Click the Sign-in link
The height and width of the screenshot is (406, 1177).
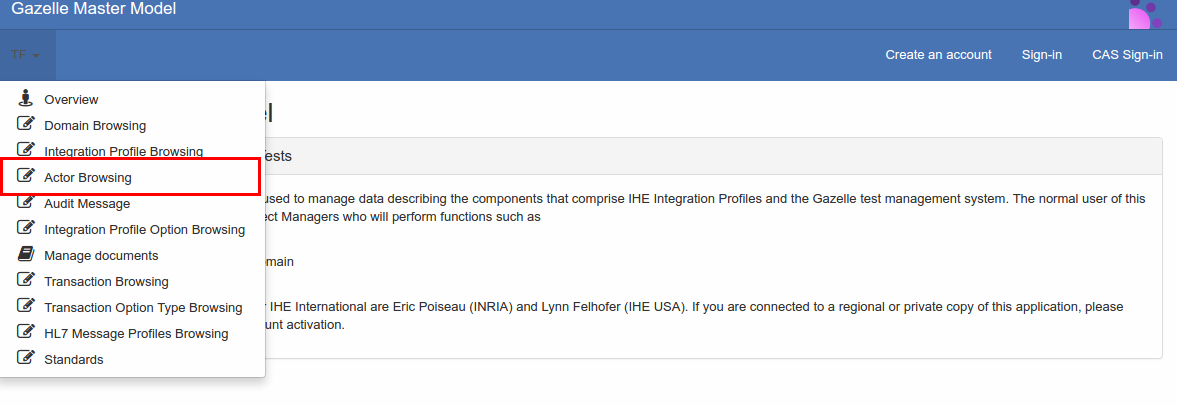[x=1041, y=55]
